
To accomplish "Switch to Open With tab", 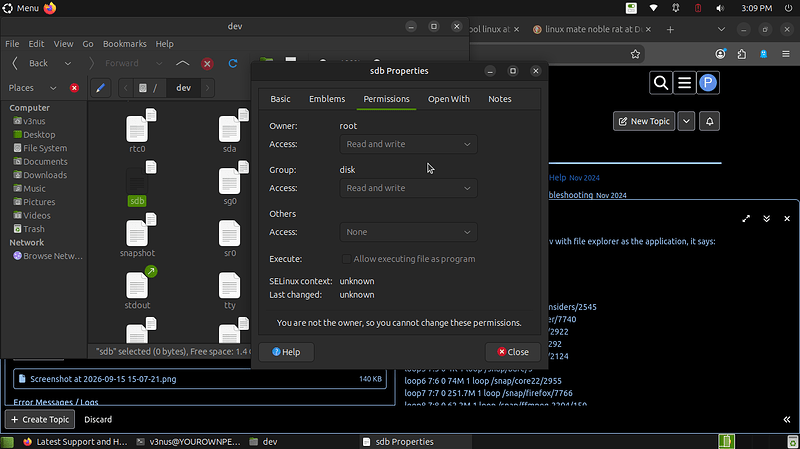I will 448,99.
